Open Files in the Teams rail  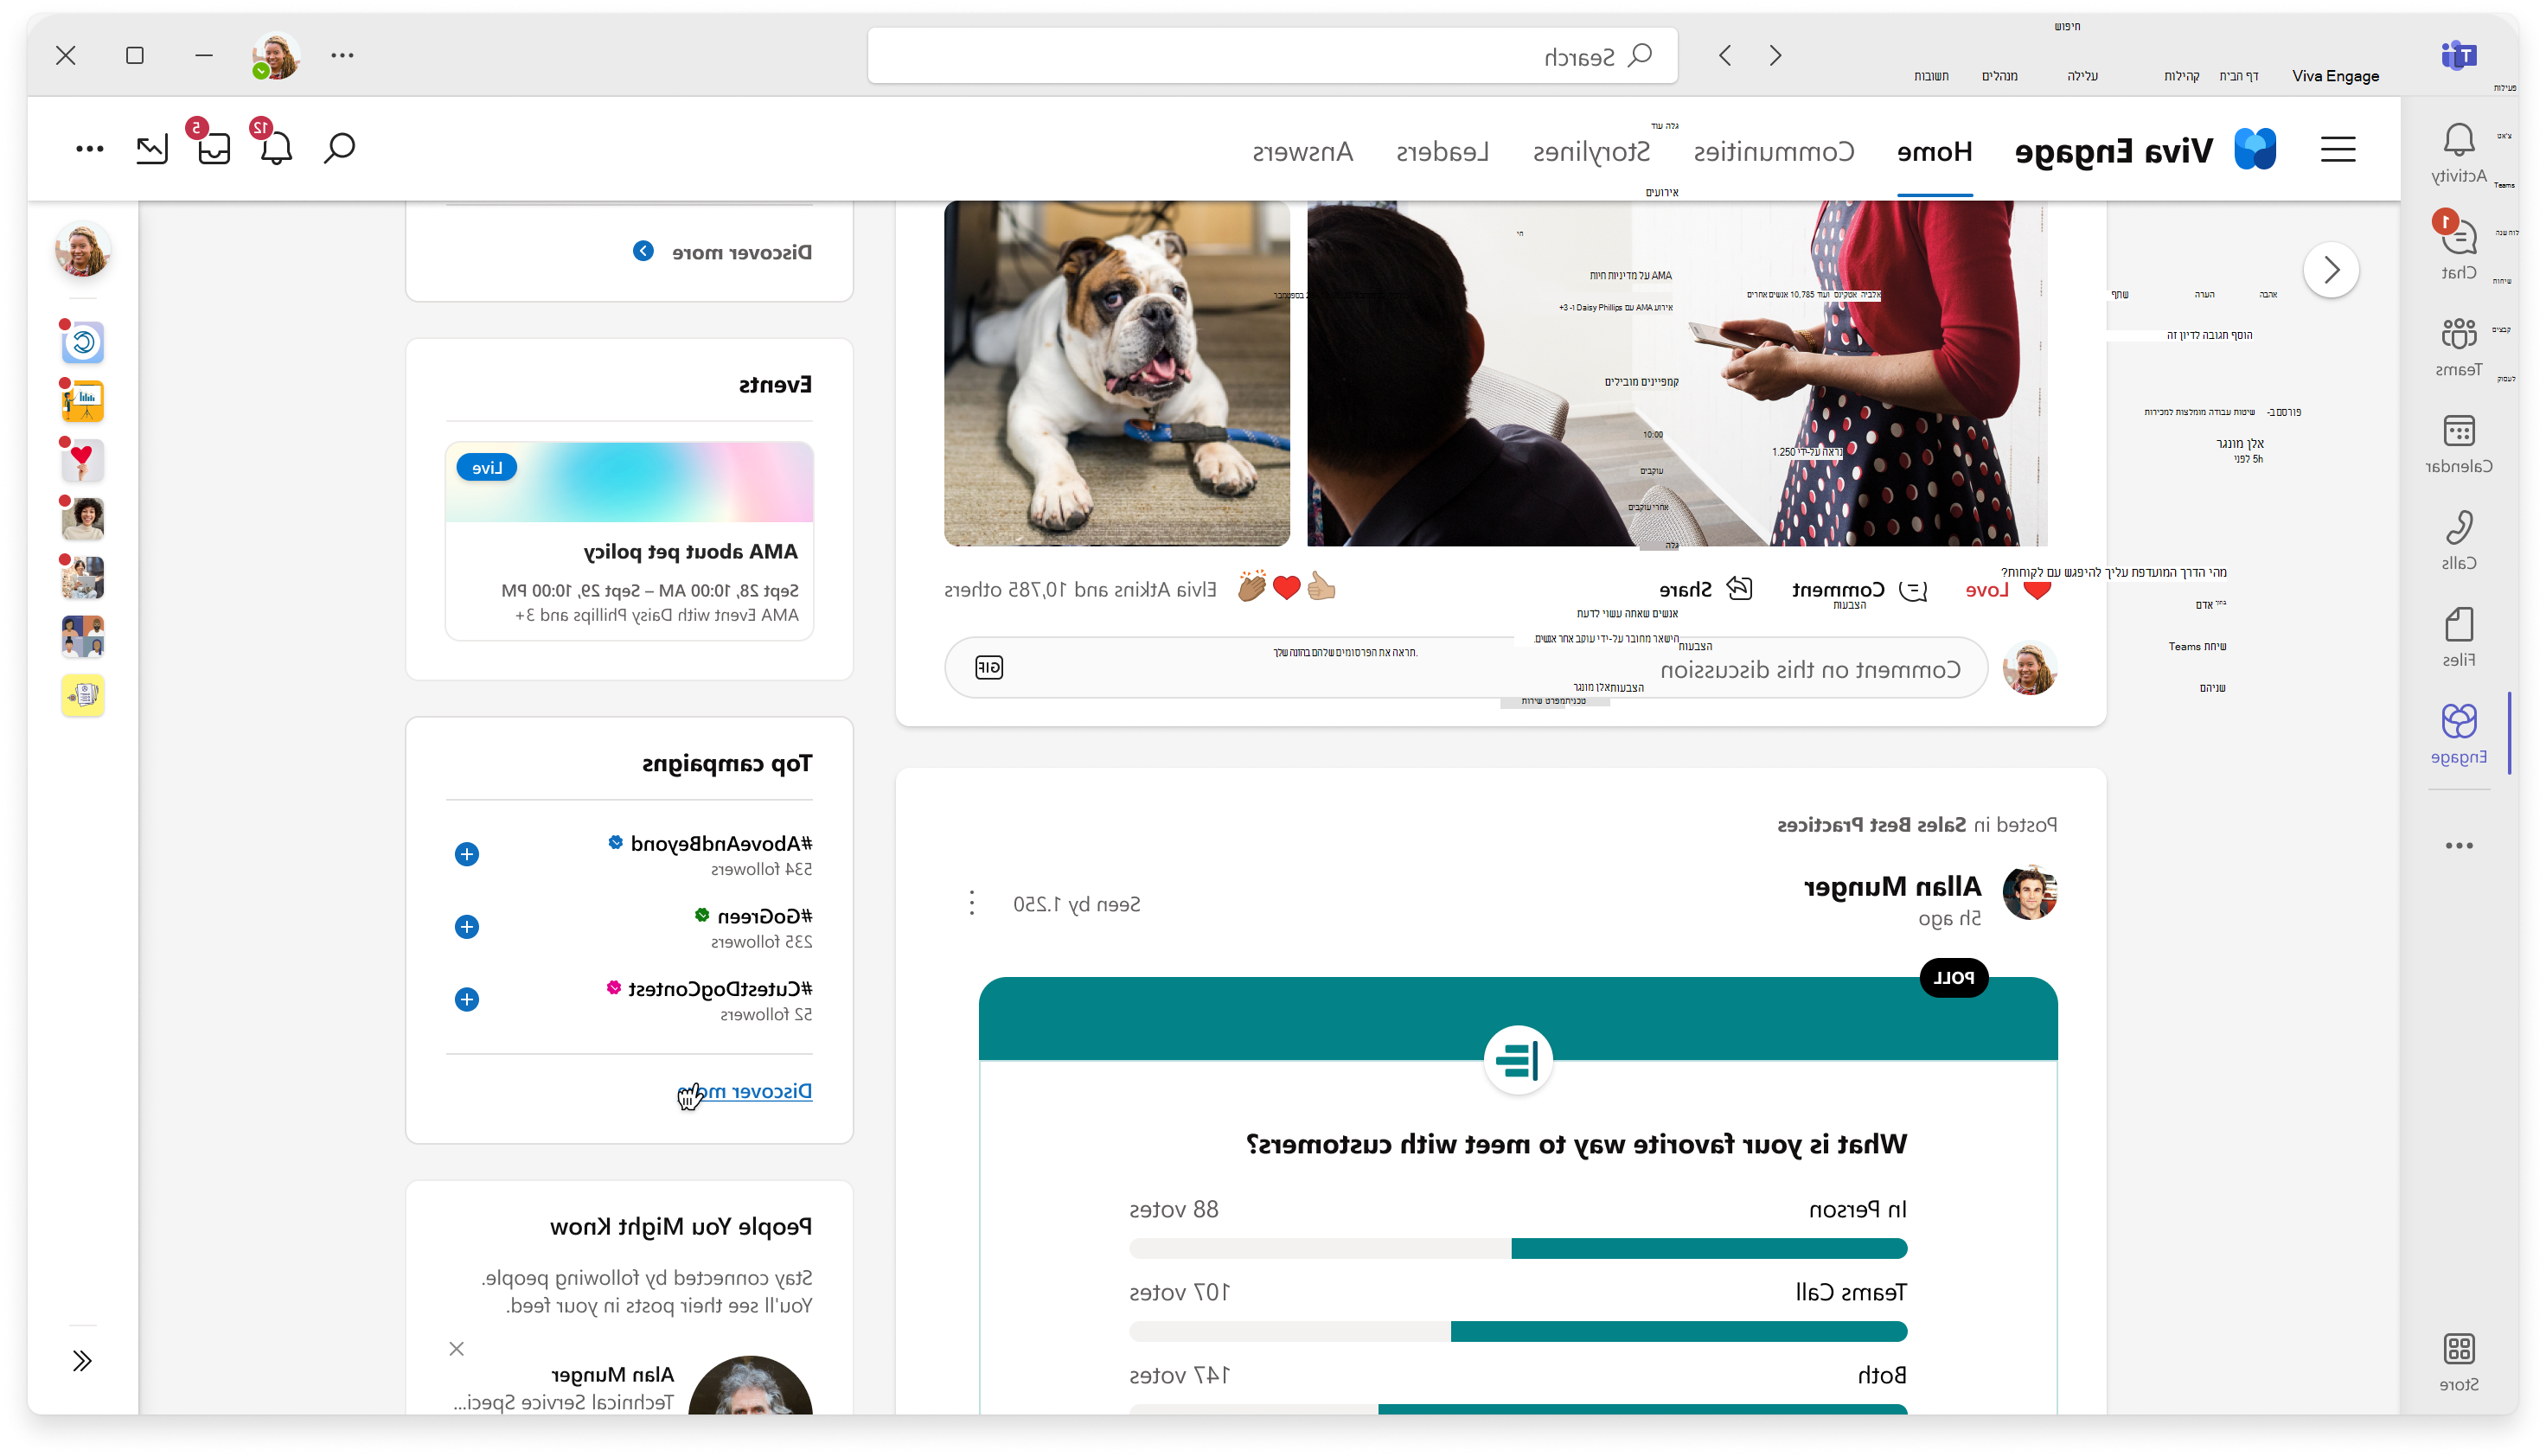click(2458, 637)
